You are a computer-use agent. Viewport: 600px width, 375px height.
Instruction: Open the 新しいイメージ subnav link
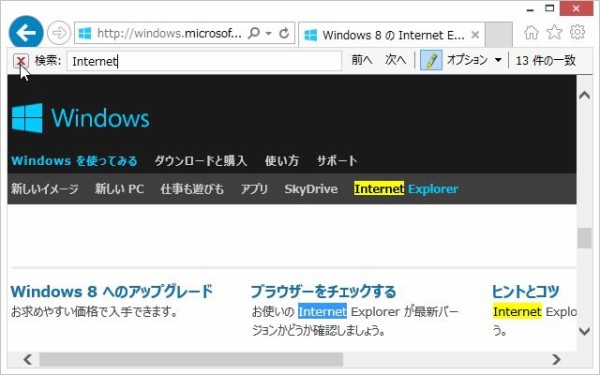[x=45, y=189]
